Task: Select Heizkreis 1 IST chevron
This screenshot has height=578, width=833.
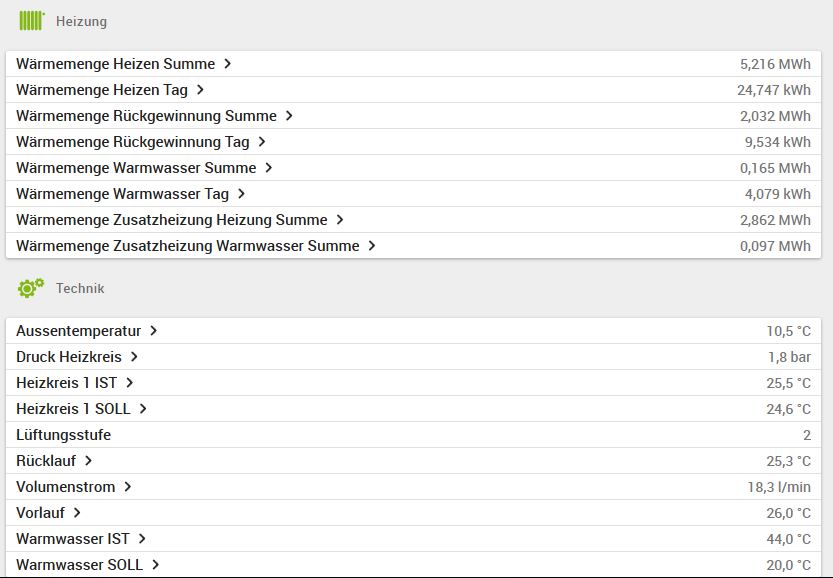Action: (x=130, y=383)
